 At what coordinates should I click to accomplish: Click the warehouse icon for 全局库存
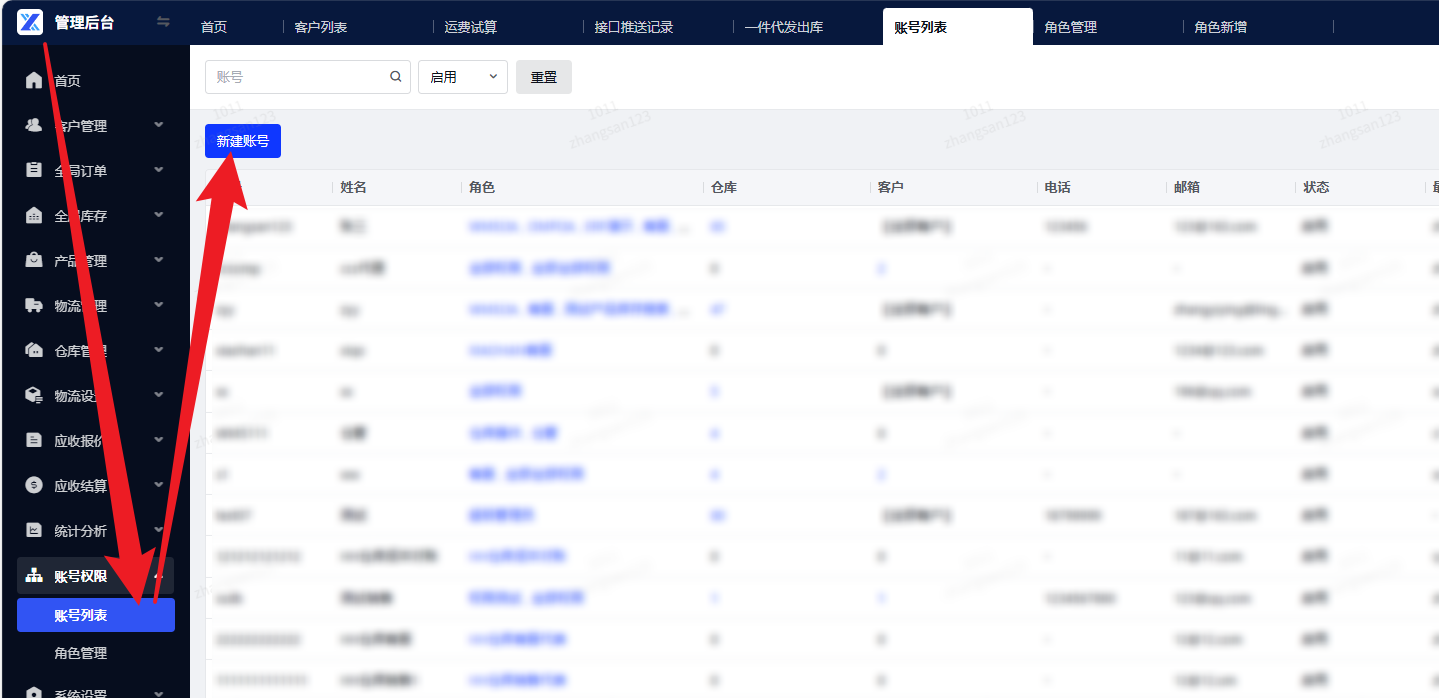[34, 215]
